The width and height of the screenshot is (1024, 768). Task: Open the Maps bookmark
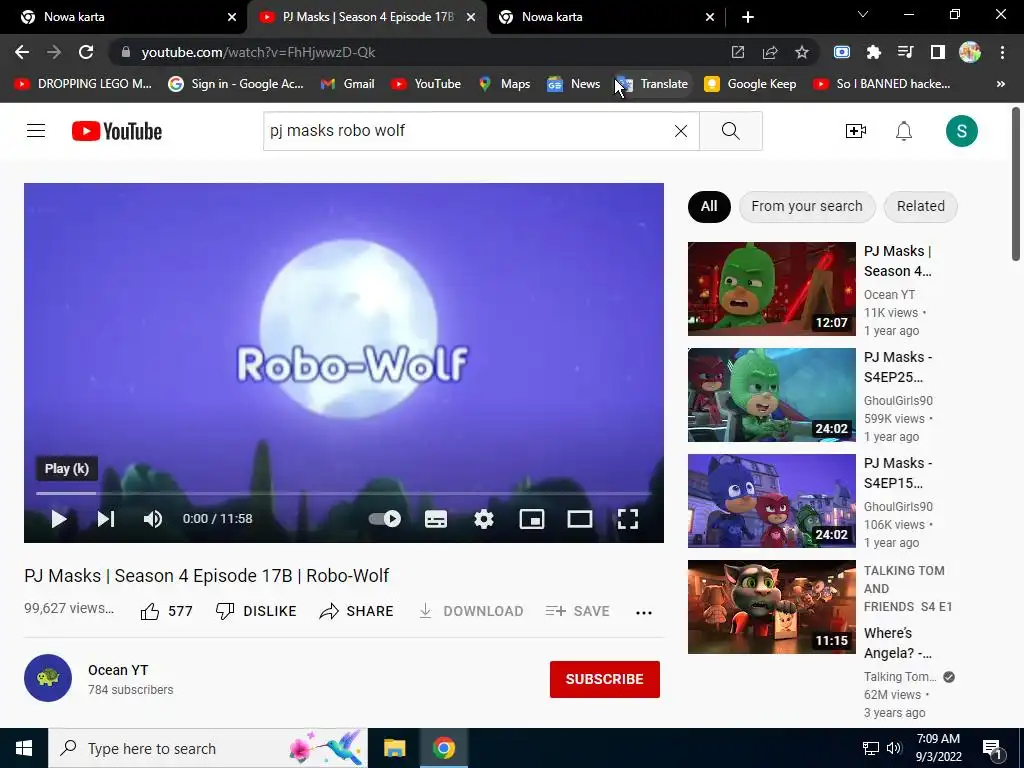tap(505, 84)
